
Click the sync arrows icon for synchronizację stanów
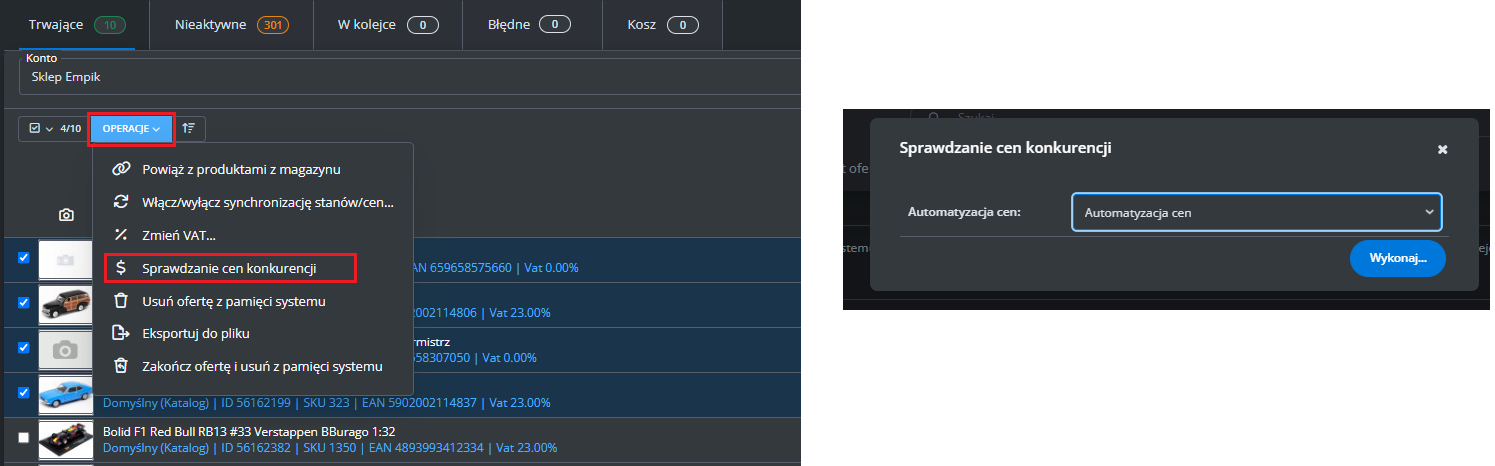tap(121, 202)
